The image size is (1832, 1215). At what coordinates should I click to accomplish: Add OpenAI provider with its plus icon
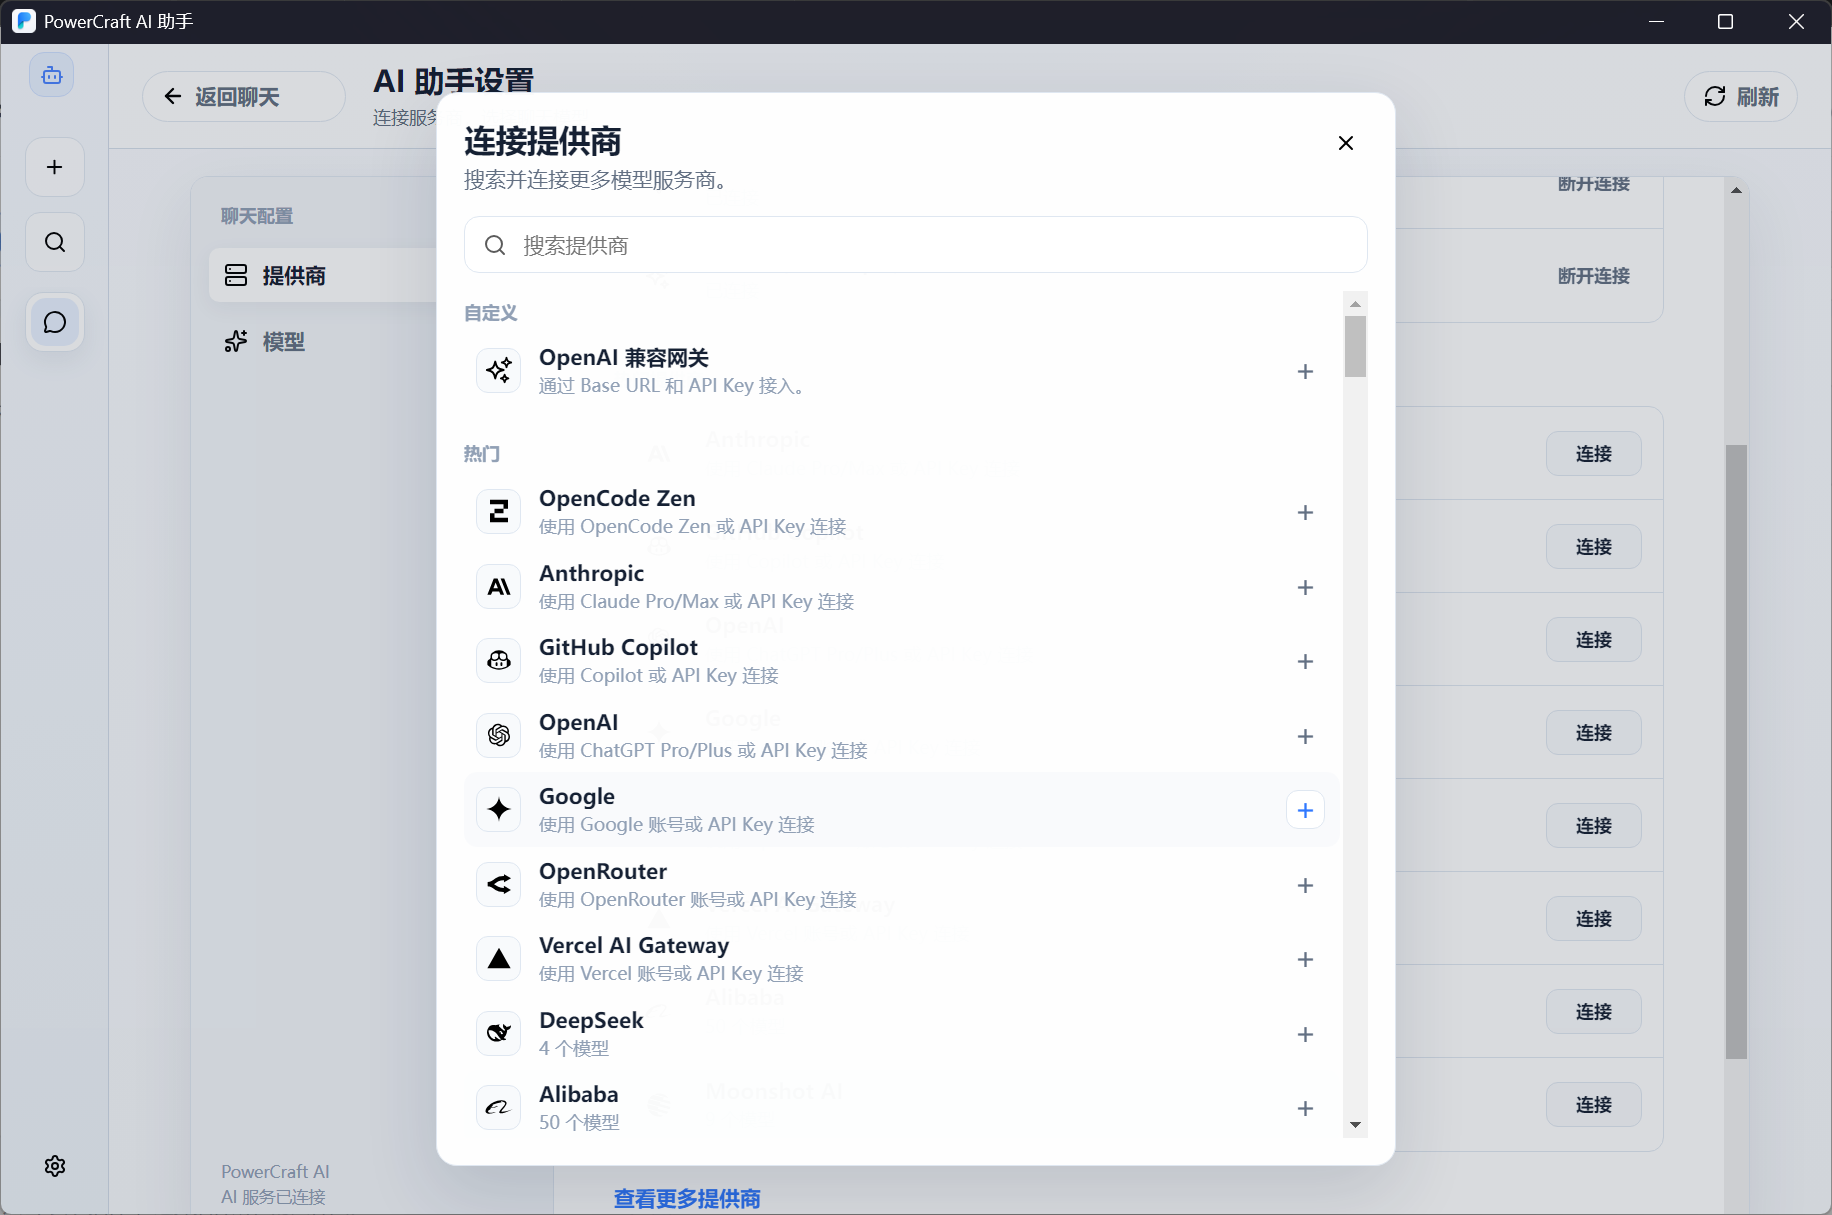coord(1305,737)
